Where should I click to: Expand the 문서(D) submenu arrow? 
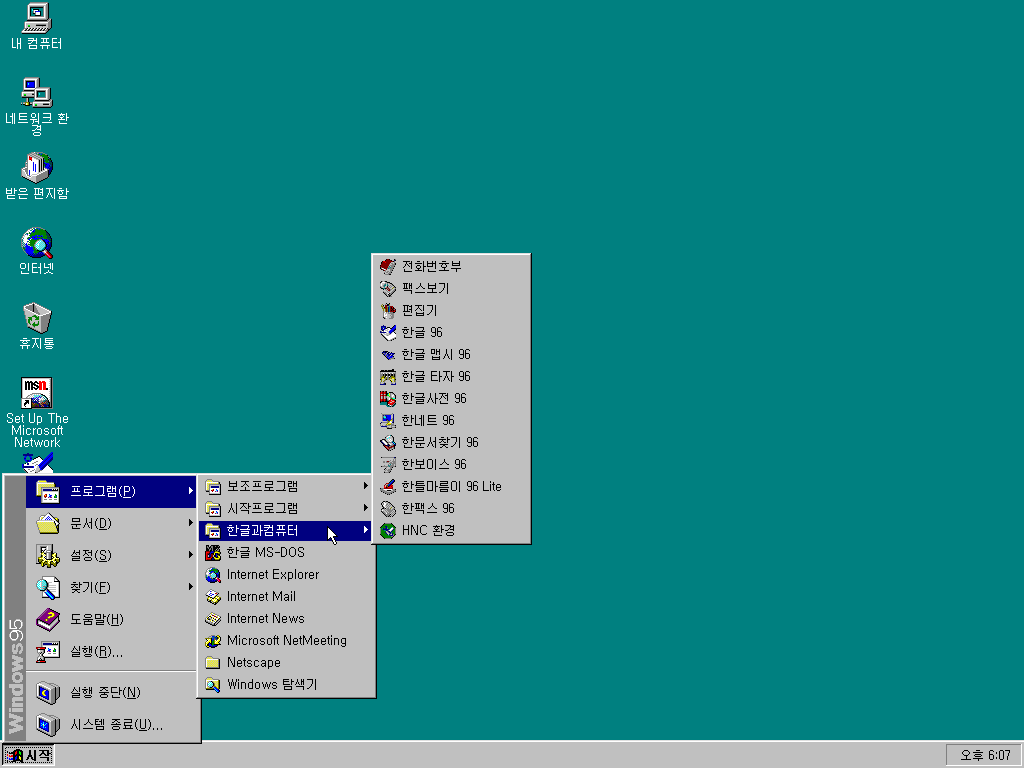[x=191, y=522]
